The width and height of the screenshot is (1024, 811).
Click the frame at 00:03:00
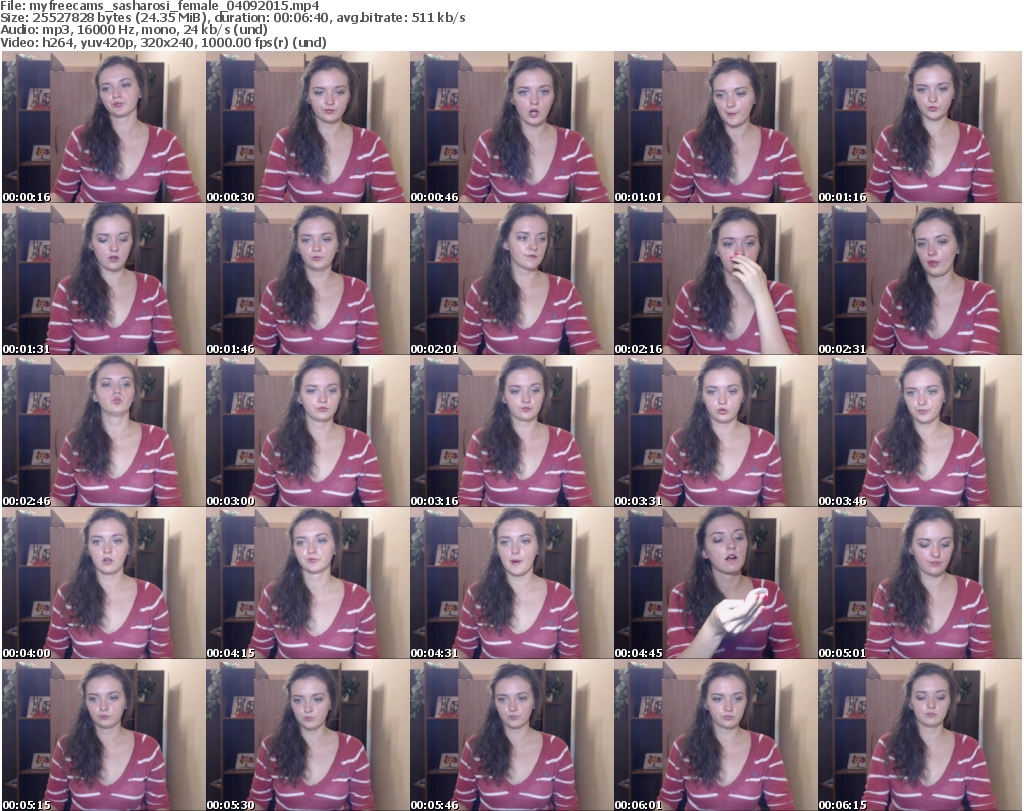[307, 432]
